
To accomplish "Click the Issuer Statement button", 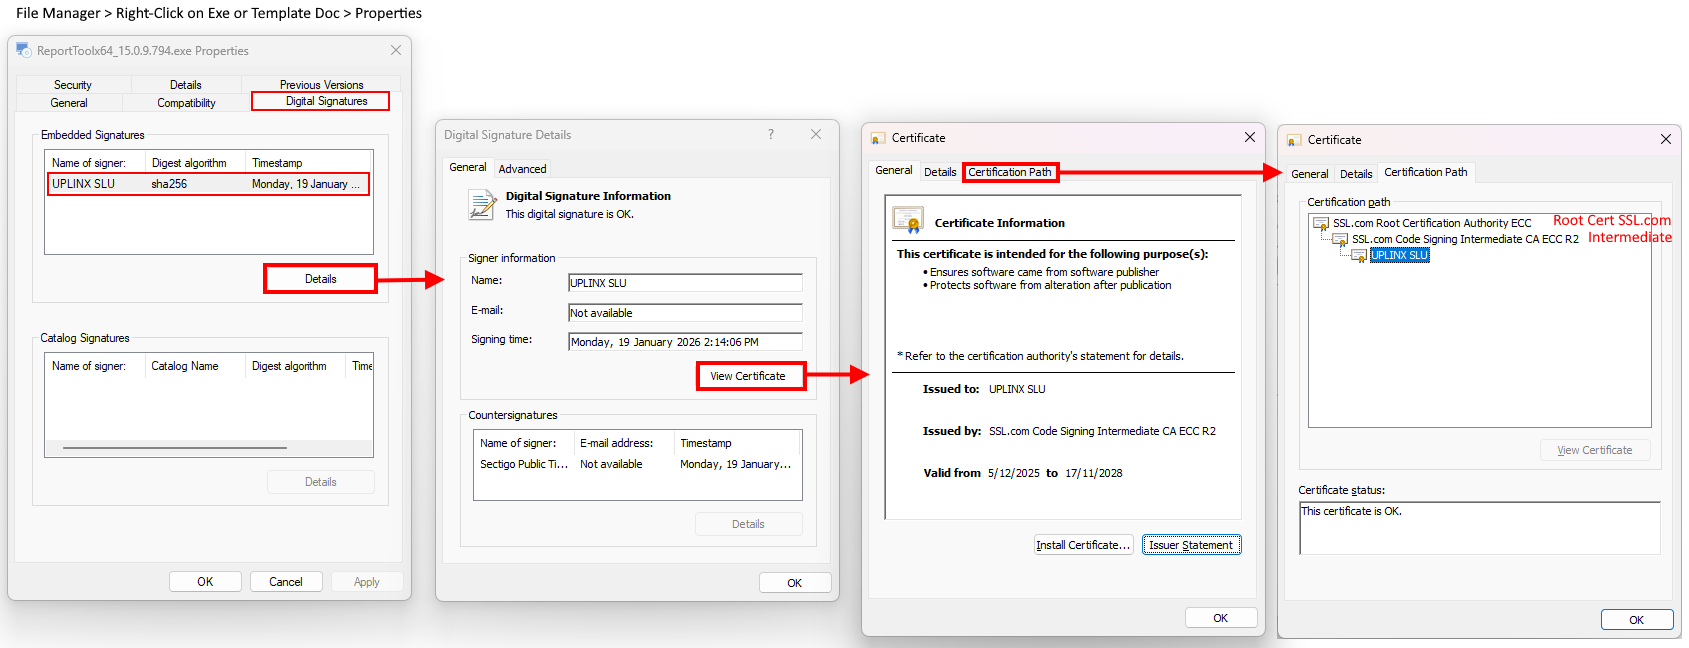I will pos(1191,545).
